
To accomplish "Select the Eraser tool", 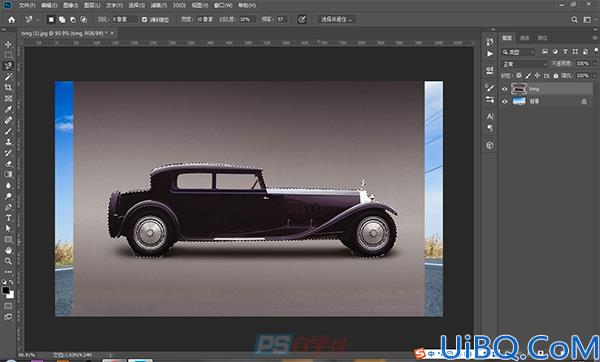I will 8,163.
